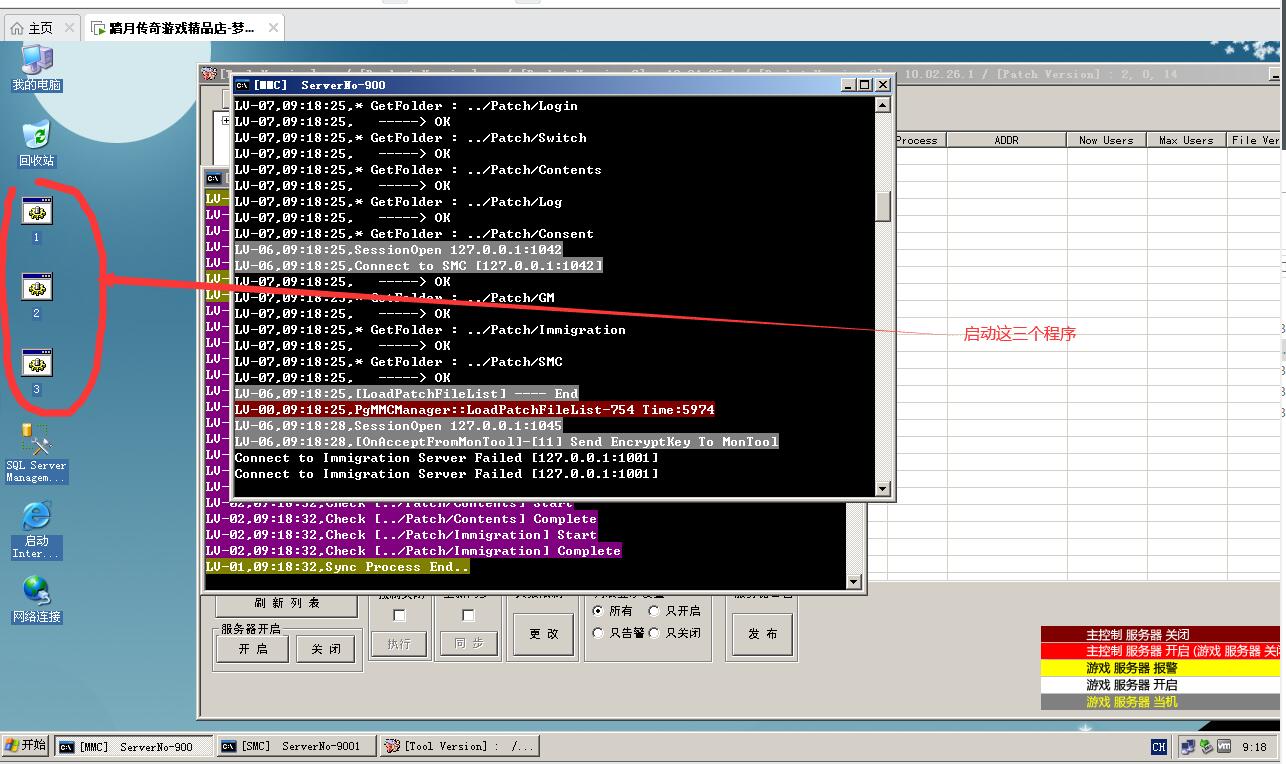Open the 网络连接 desktop icon
Image resolution: width=1286 pixels, height=764 pixels.
pos(36,591)
